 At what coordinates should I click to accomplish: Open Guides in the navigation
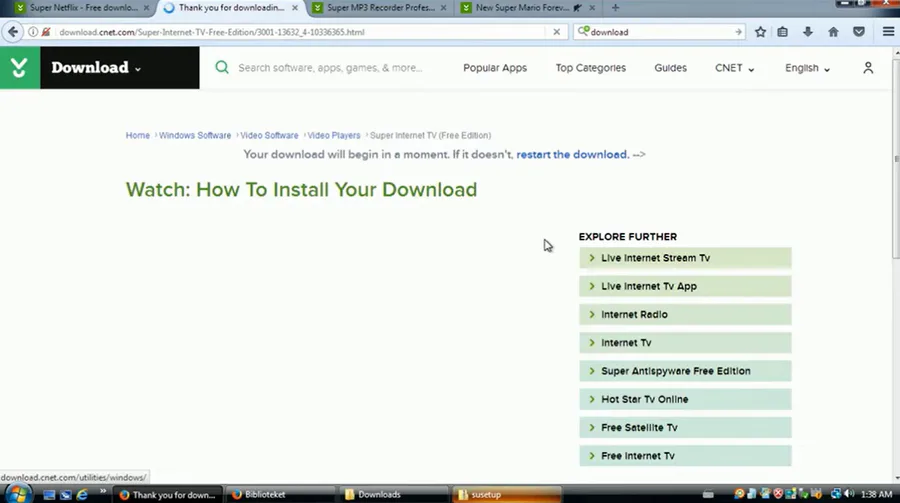coord(670,68)
